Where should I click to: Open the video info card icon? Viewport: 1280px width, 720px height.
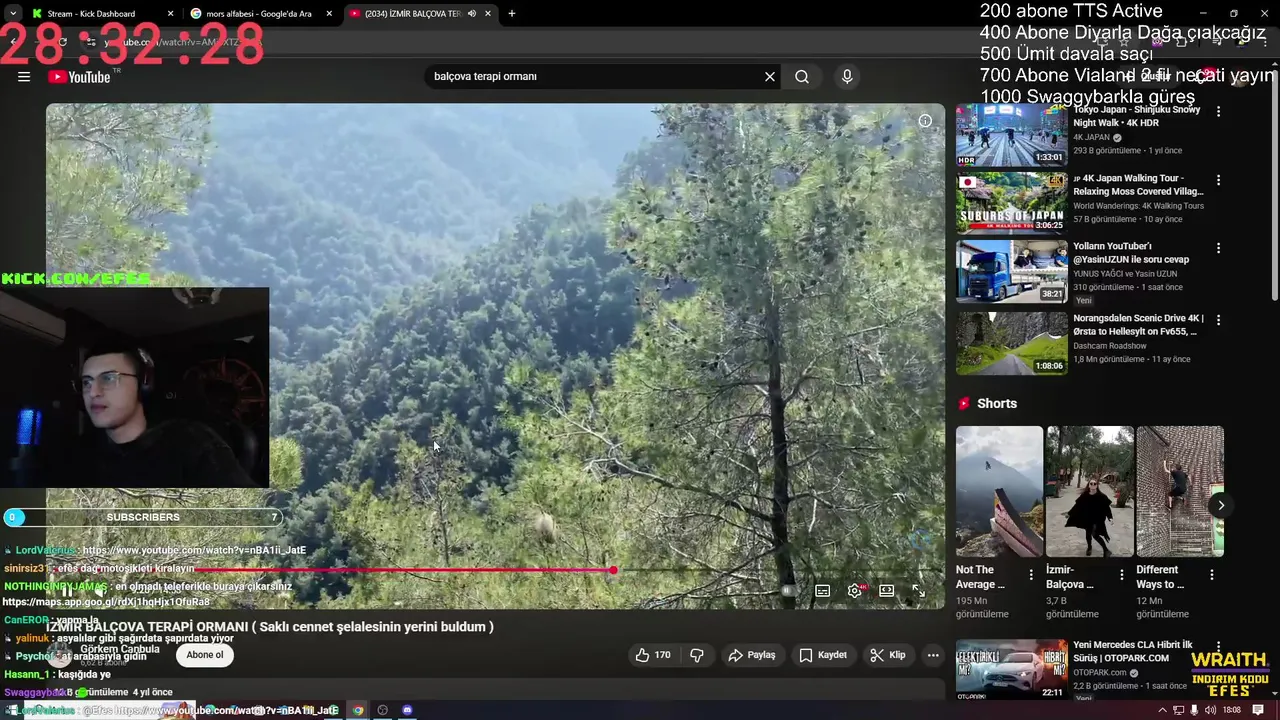coord(925,121)
